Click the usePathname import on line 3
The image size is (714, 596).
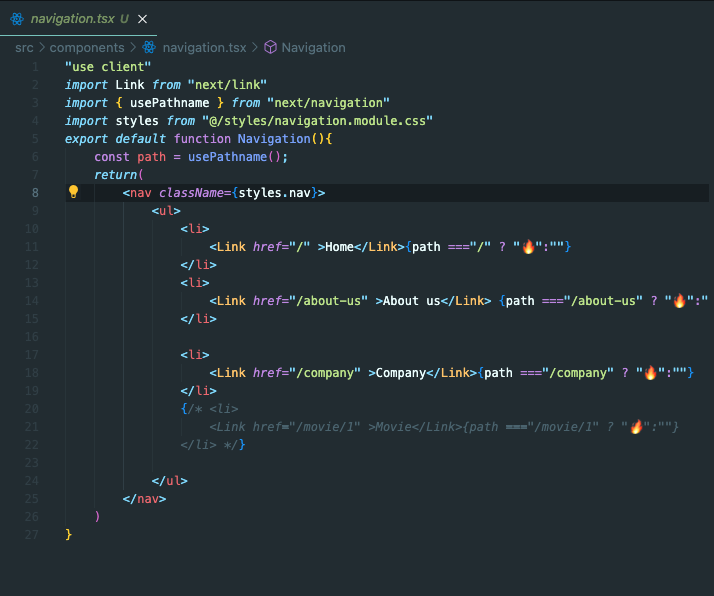tap(166, 102)
